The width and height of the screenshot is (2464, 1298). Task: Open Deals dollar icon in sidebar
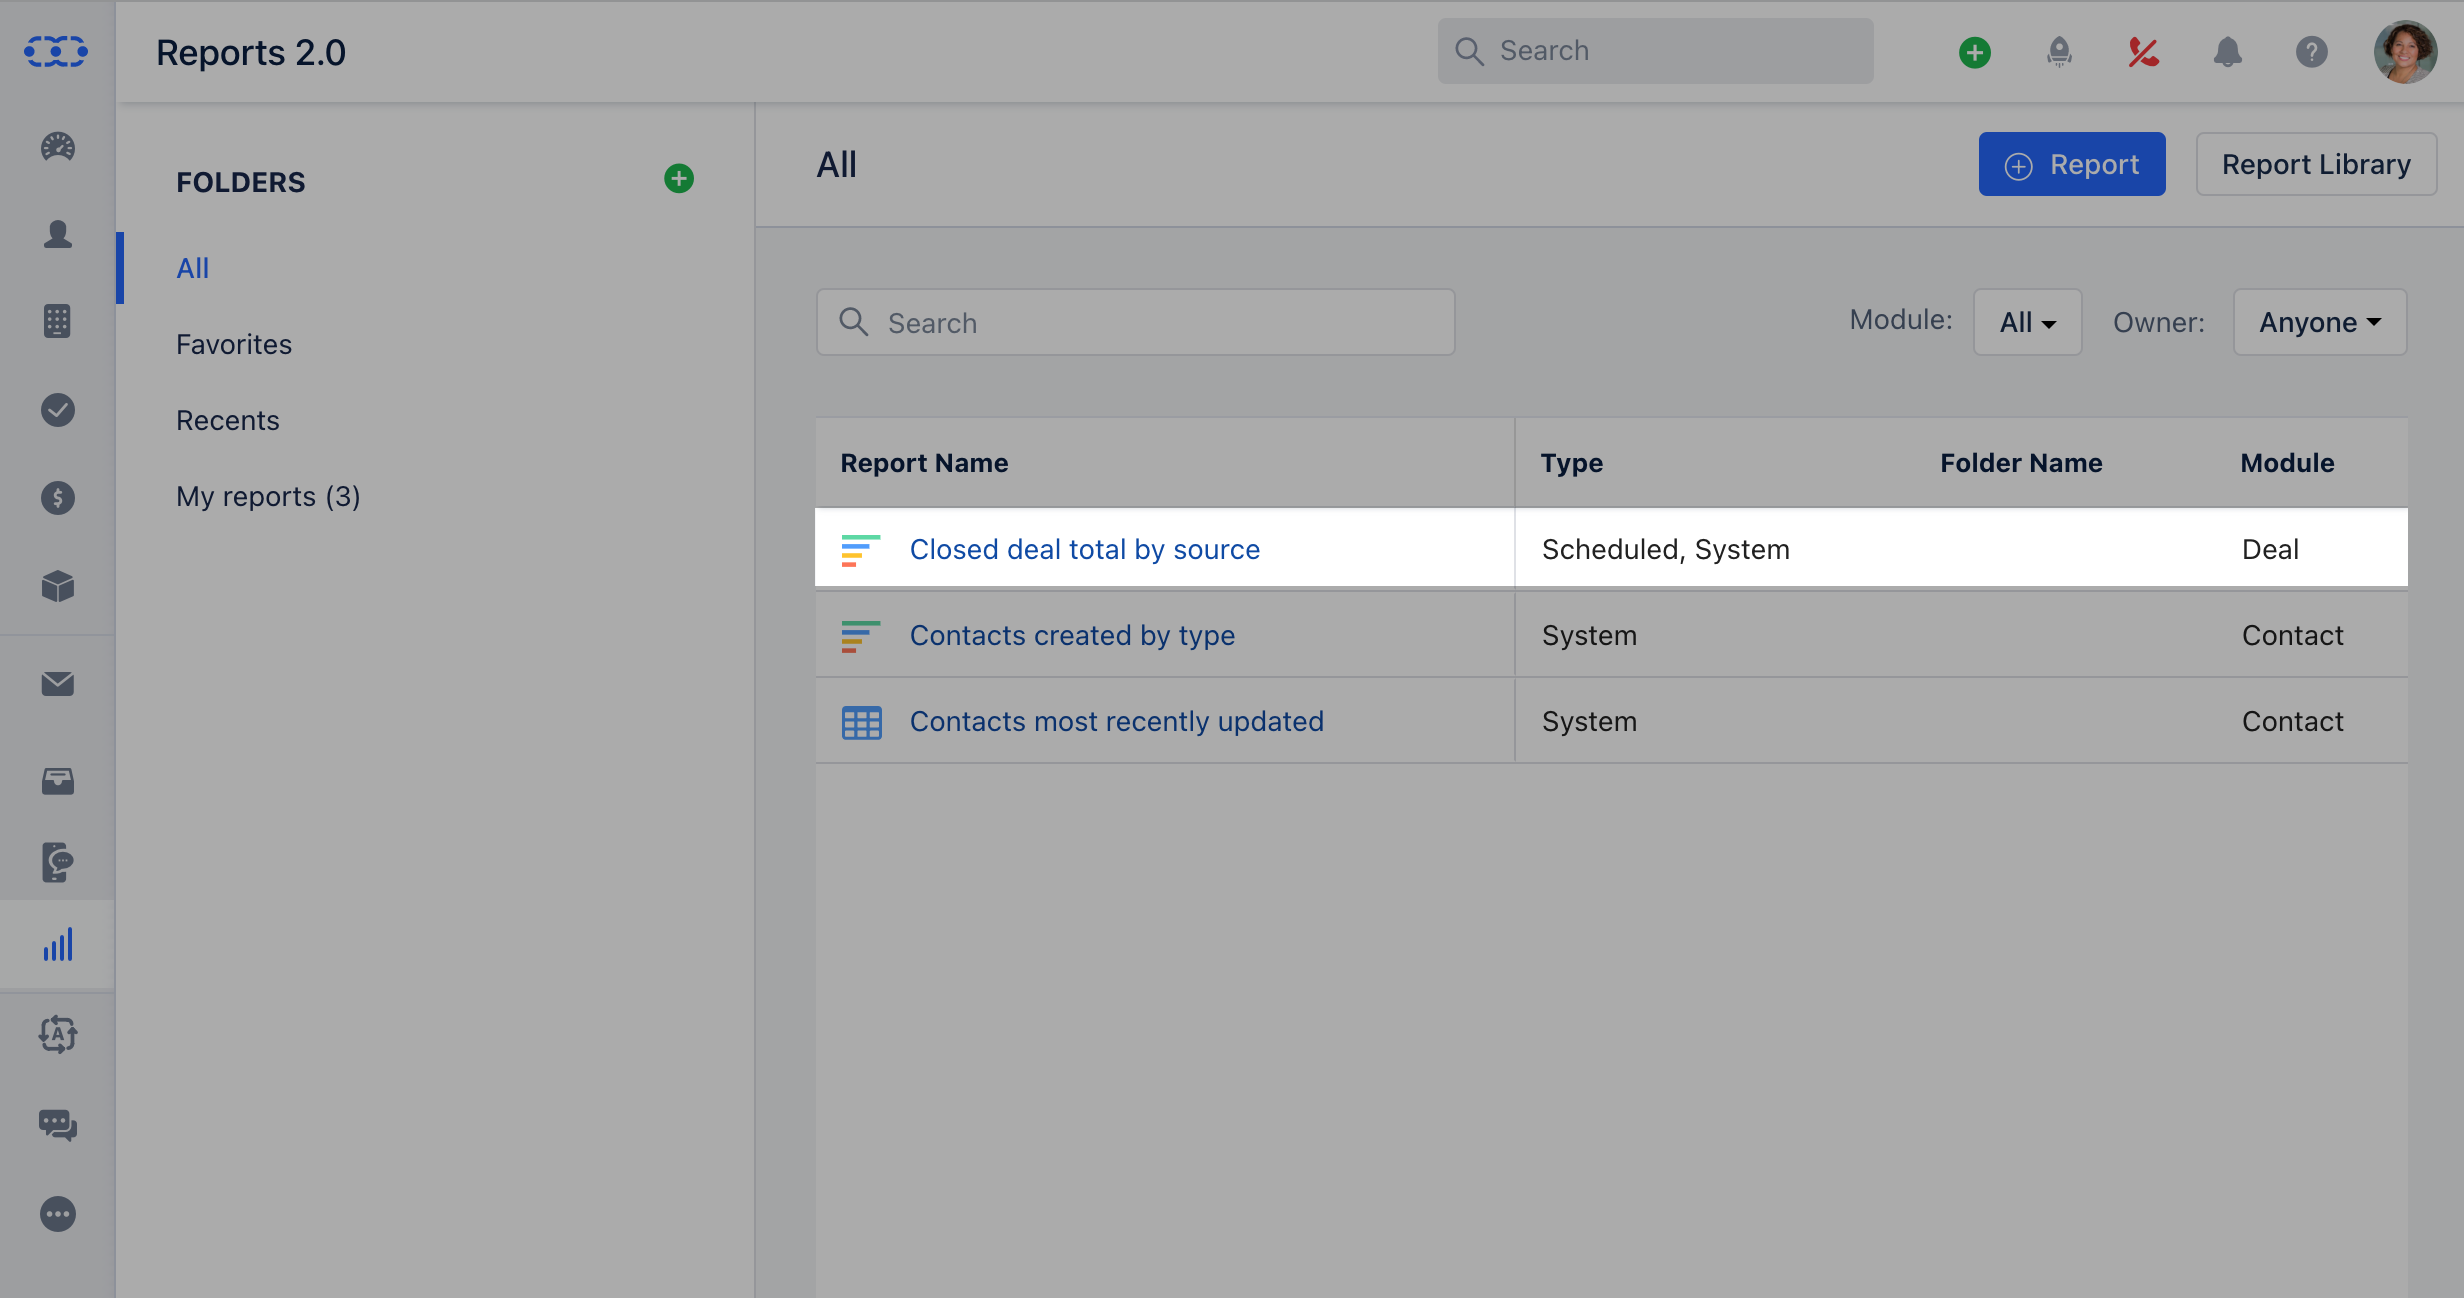(57, 497)
